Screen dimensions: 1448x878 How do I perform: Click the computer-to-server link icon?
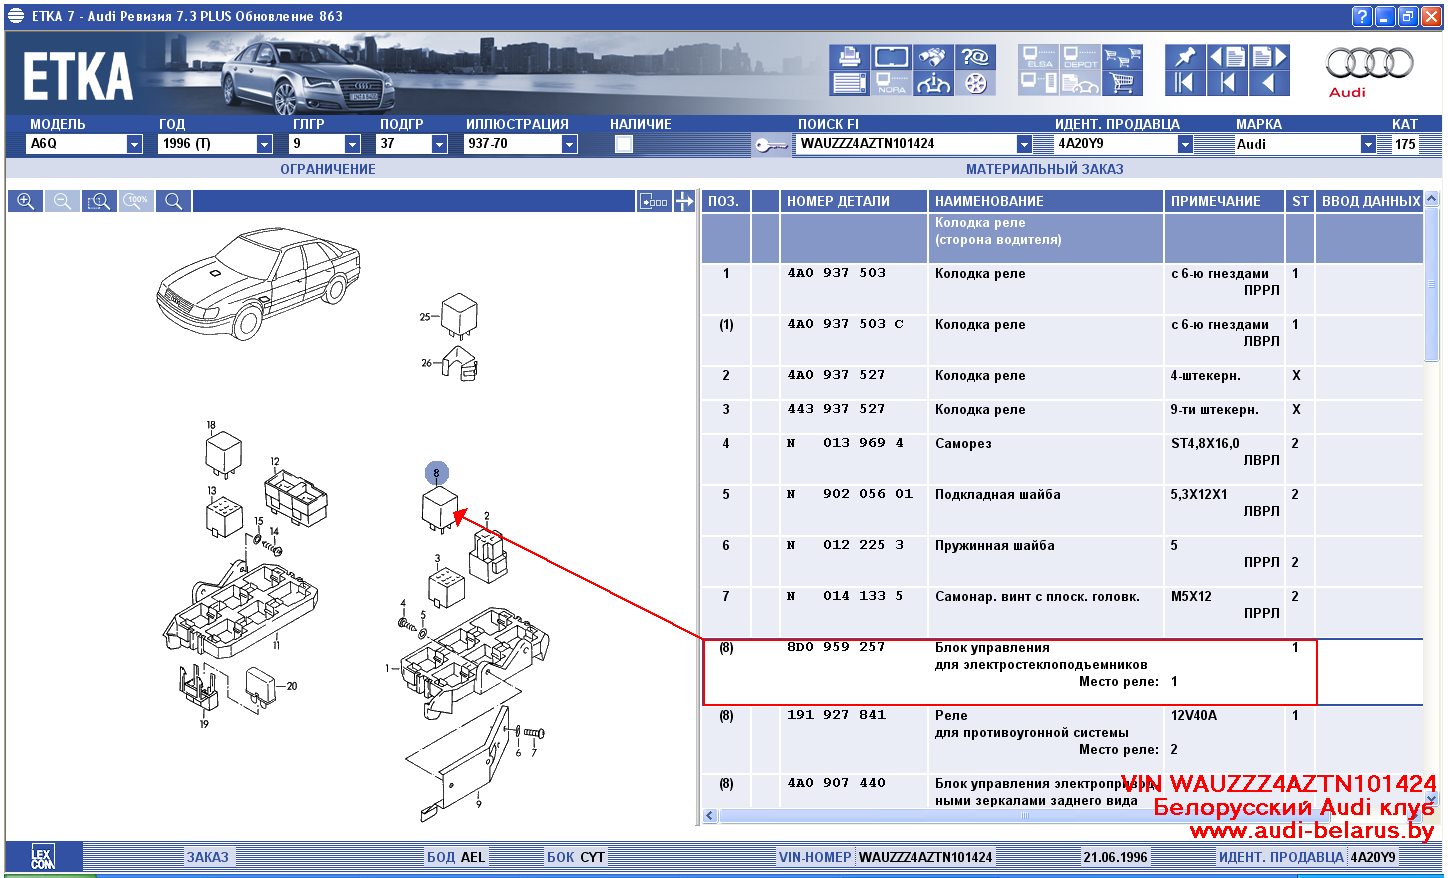tap(1038, 83)
